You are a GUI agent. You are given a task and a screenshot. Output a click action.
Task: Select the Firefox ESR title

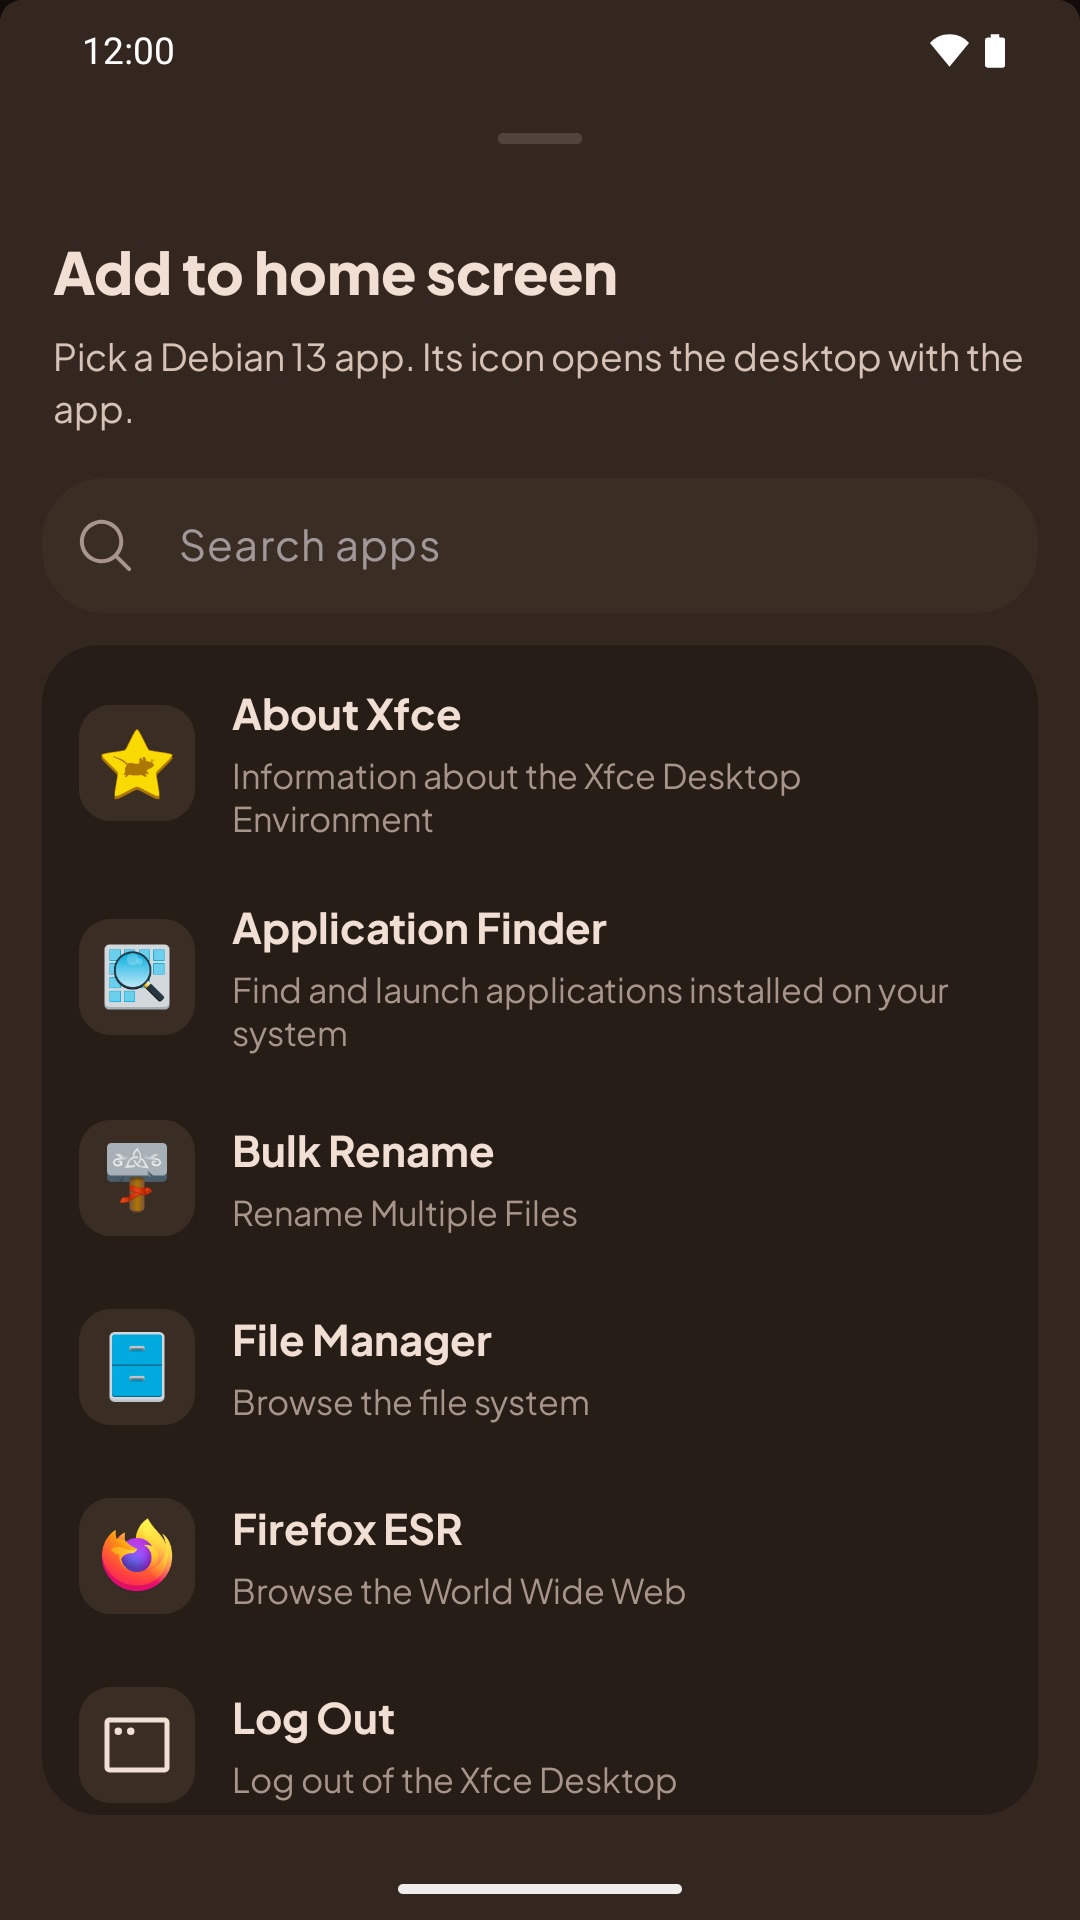click(348, 1530)
